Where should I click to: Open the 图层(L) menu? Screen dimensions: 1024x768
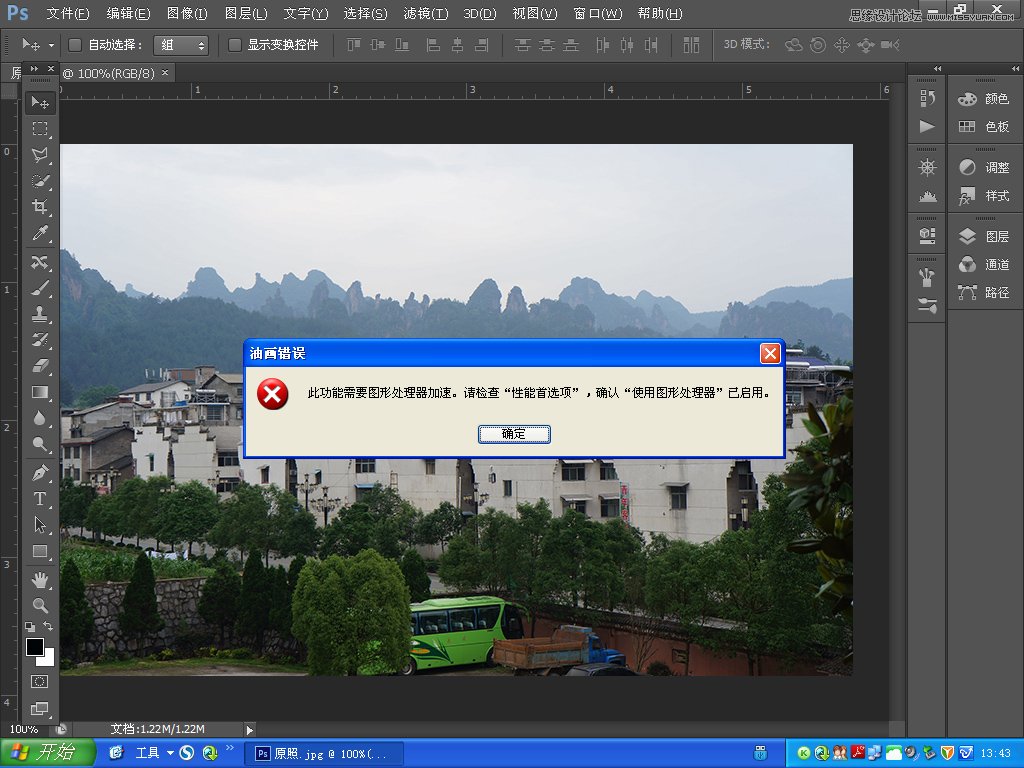(x=246, y=13)
